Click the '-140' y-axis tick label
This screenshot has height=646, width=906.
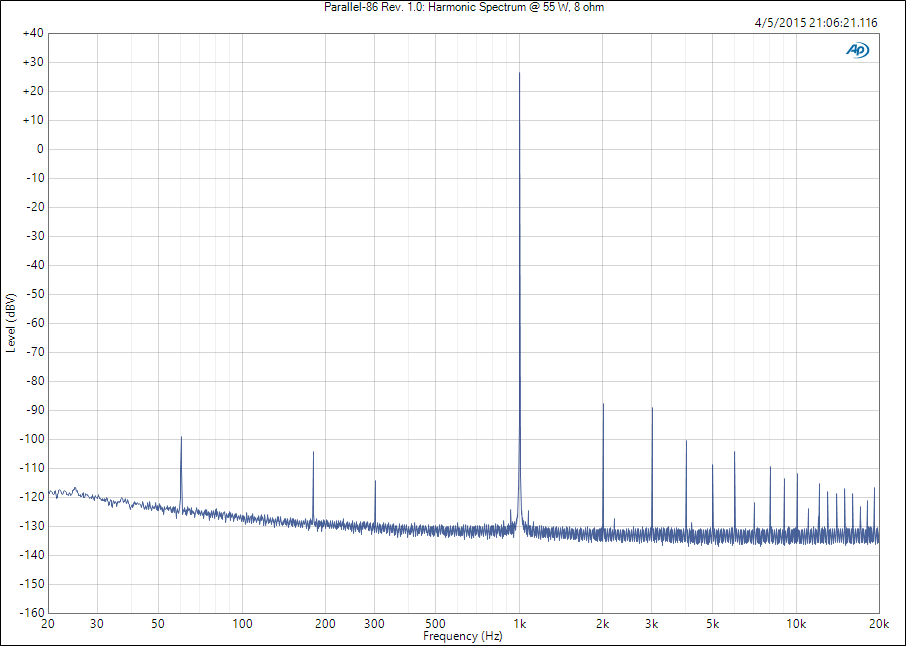32,555
